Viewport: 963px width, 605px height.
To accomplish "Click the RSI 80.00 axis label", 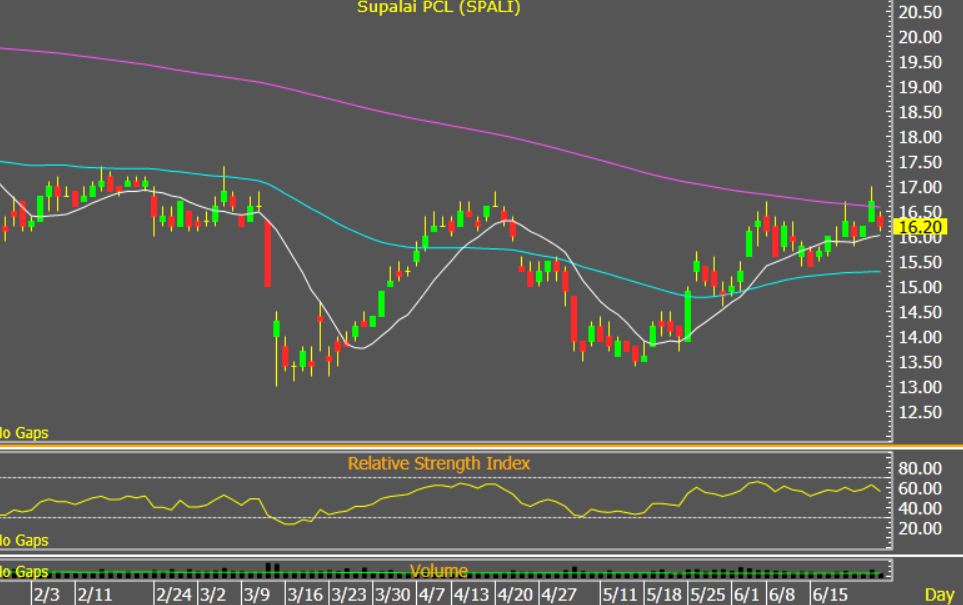I will 920,469.
